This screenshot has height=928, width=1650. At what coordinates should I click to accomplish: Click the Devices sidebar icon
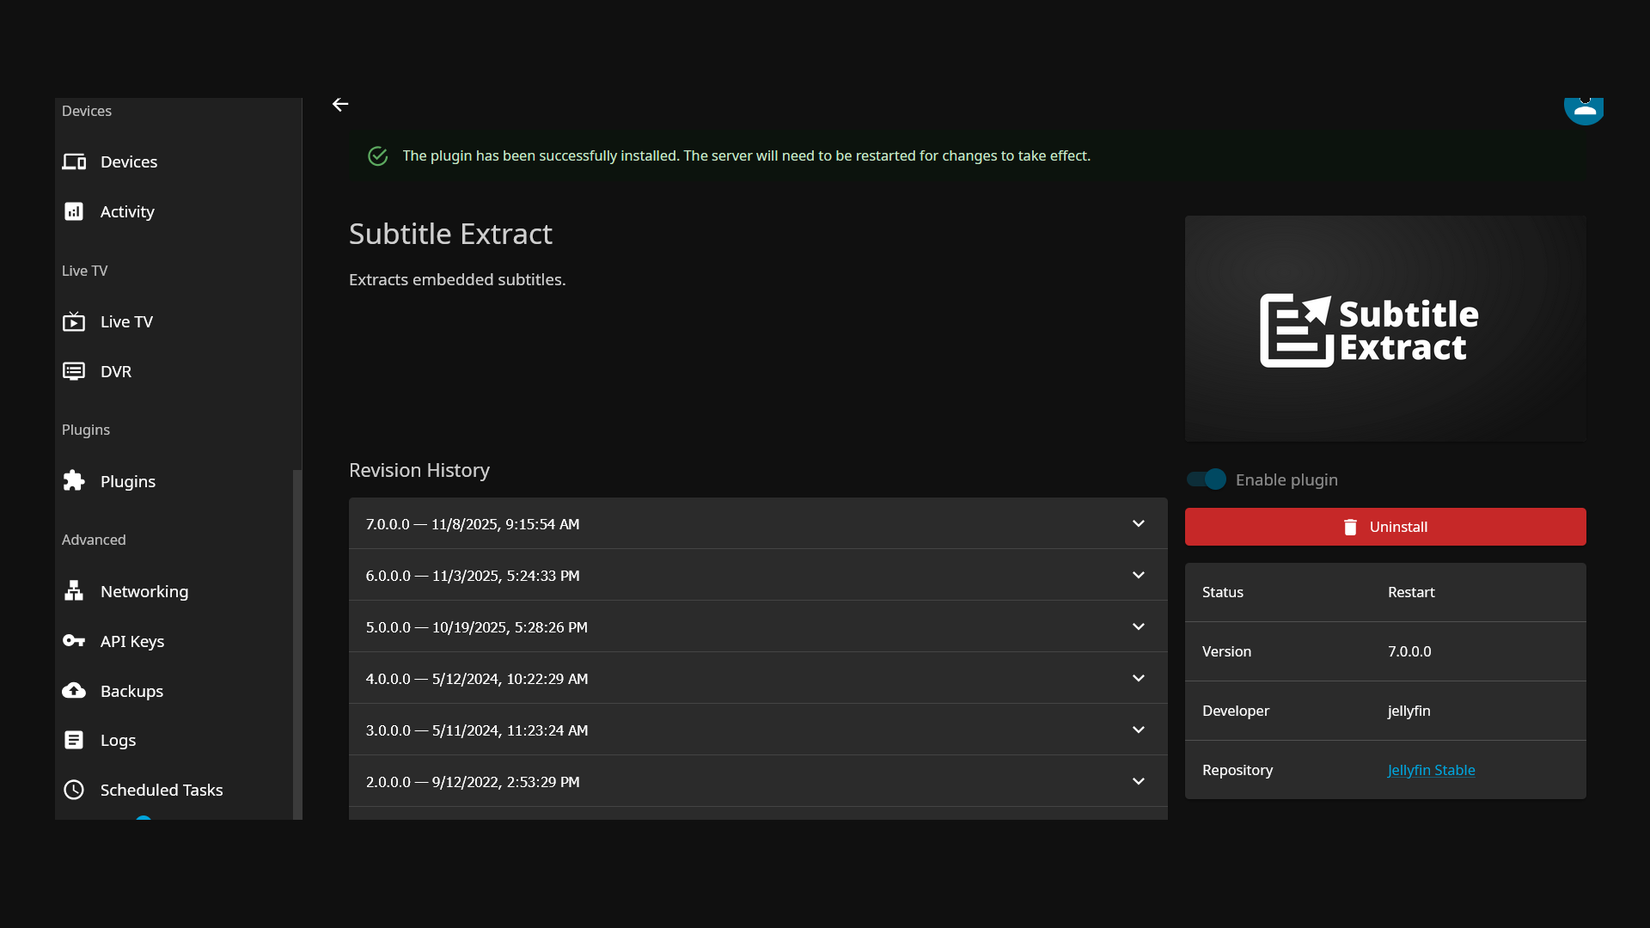[x=74, y=162]
